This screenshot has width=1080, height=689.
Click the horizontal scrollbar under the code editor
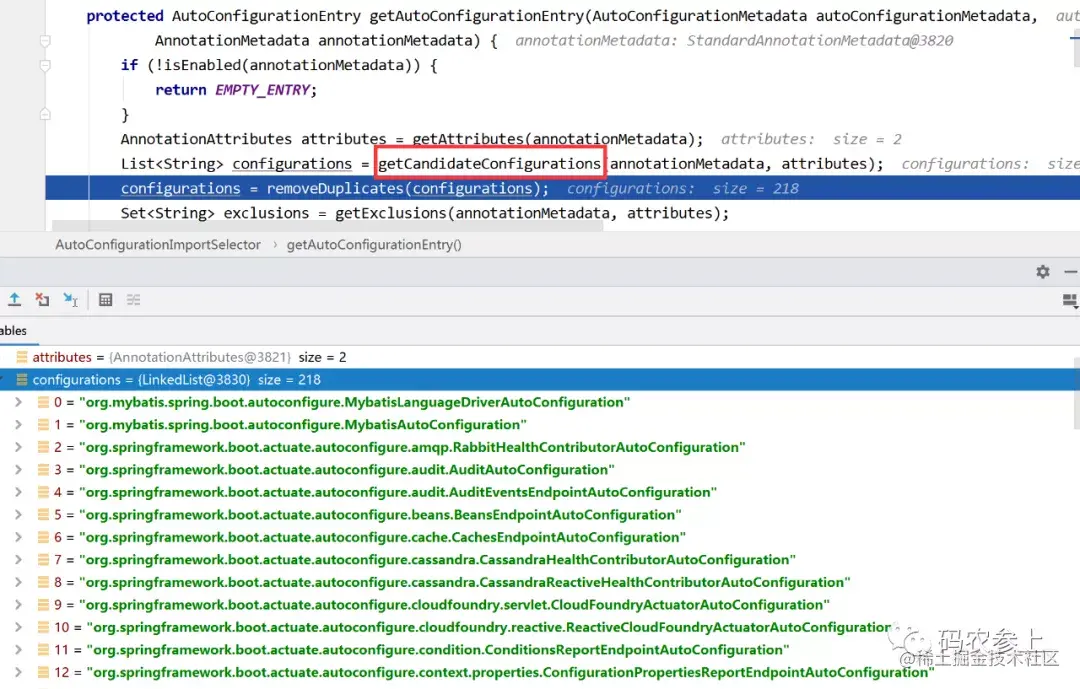click(328, 226)
